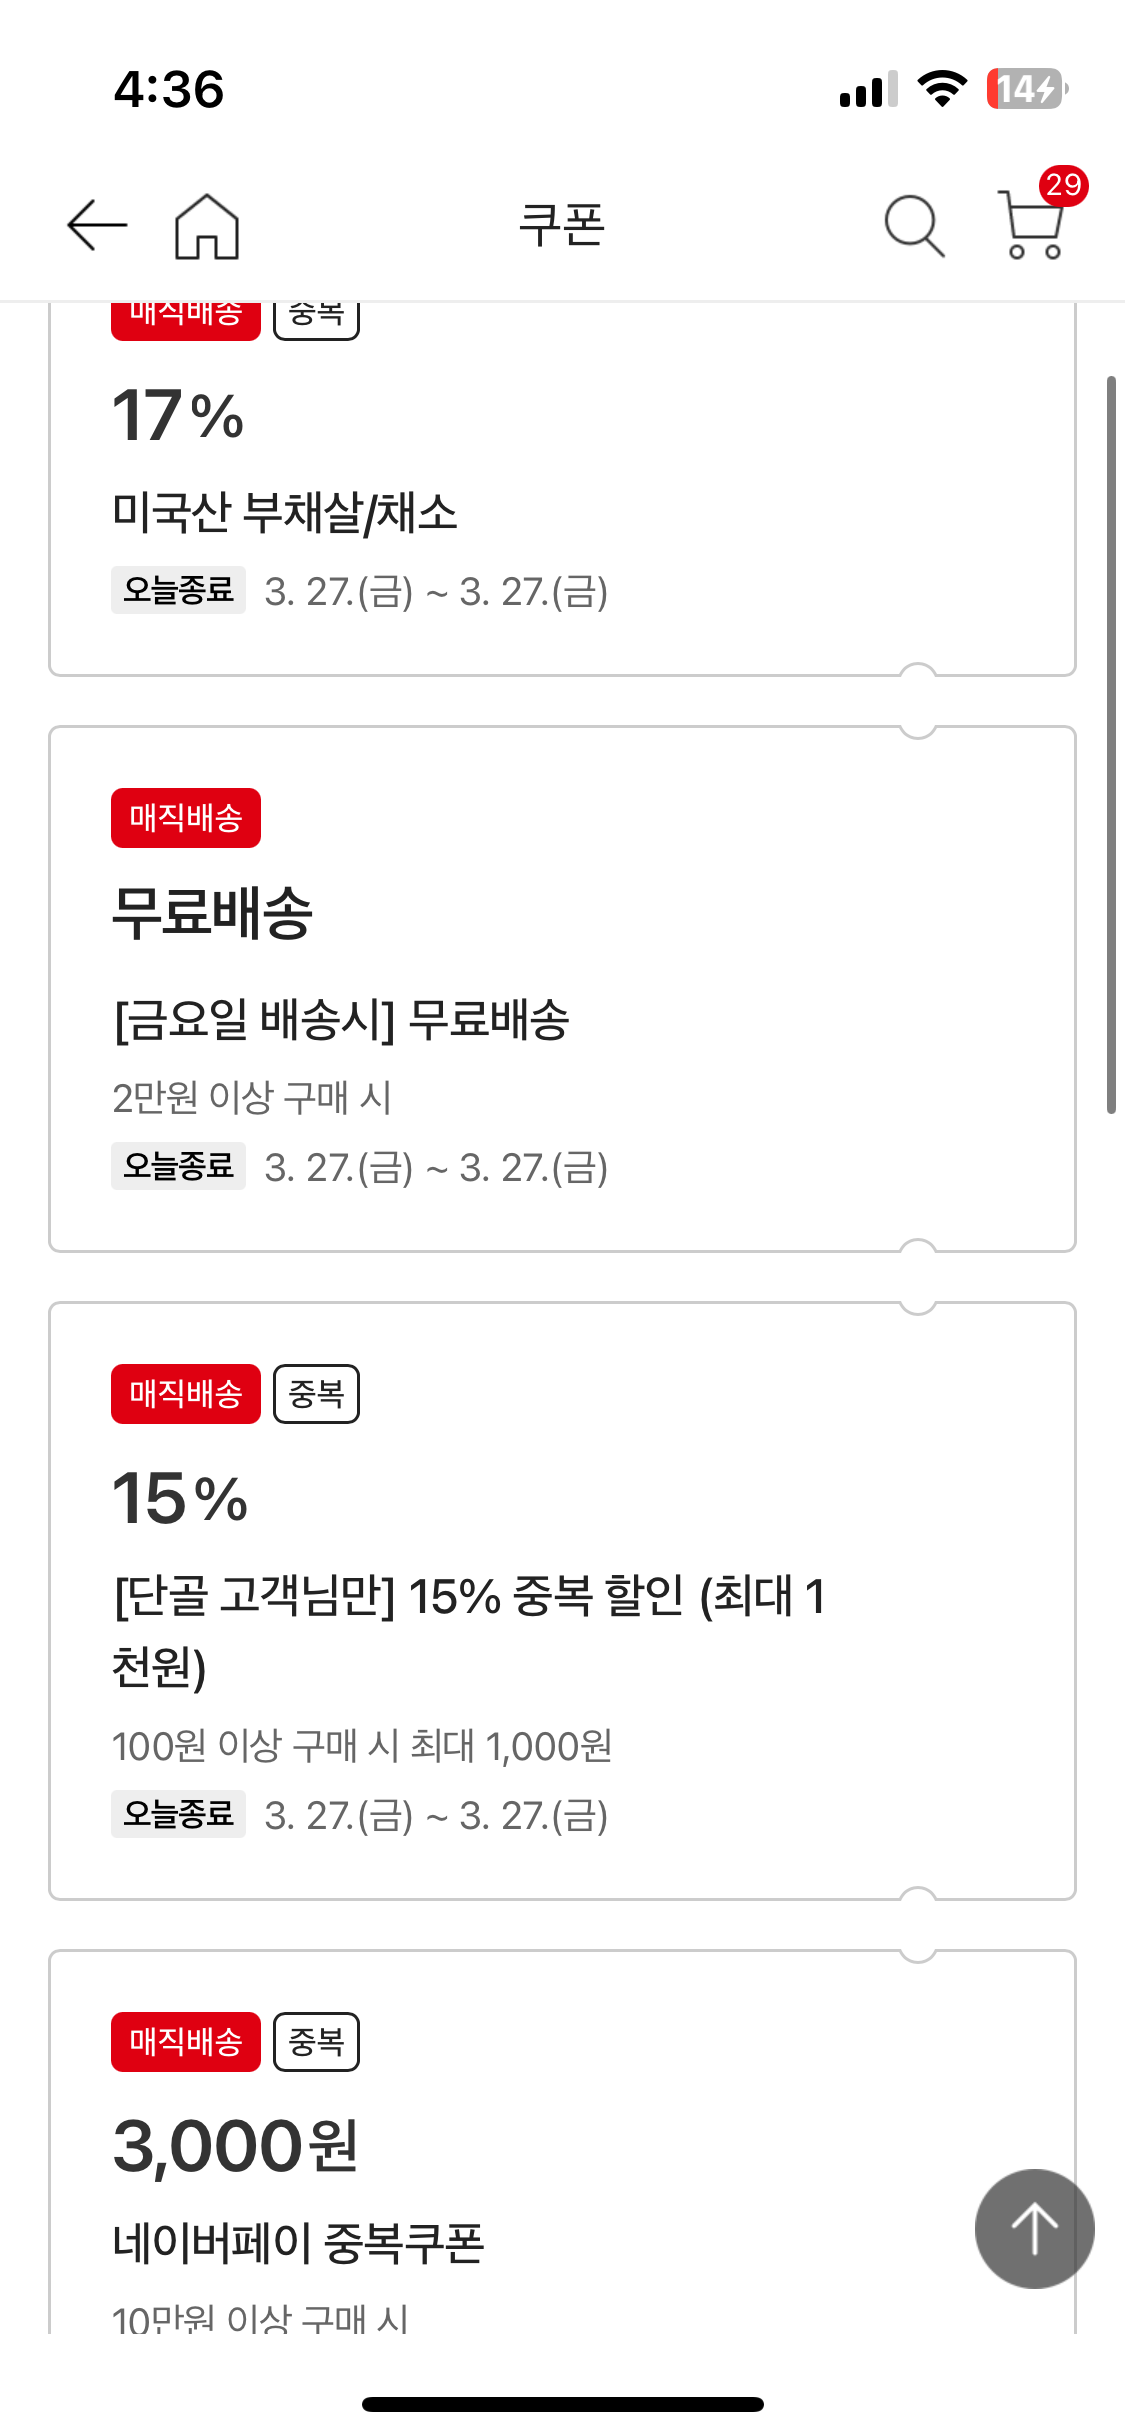Viewport: 1125px width, 2436px height.
Task: Tap 중복 tag on 15% coupon
Action: click(x=316, y=1394)
